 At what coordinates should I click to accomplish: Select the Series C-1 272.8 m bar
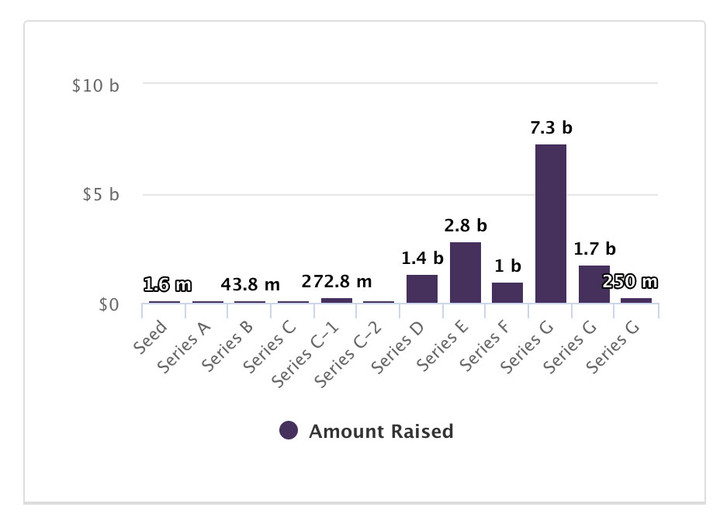point(337,300)
